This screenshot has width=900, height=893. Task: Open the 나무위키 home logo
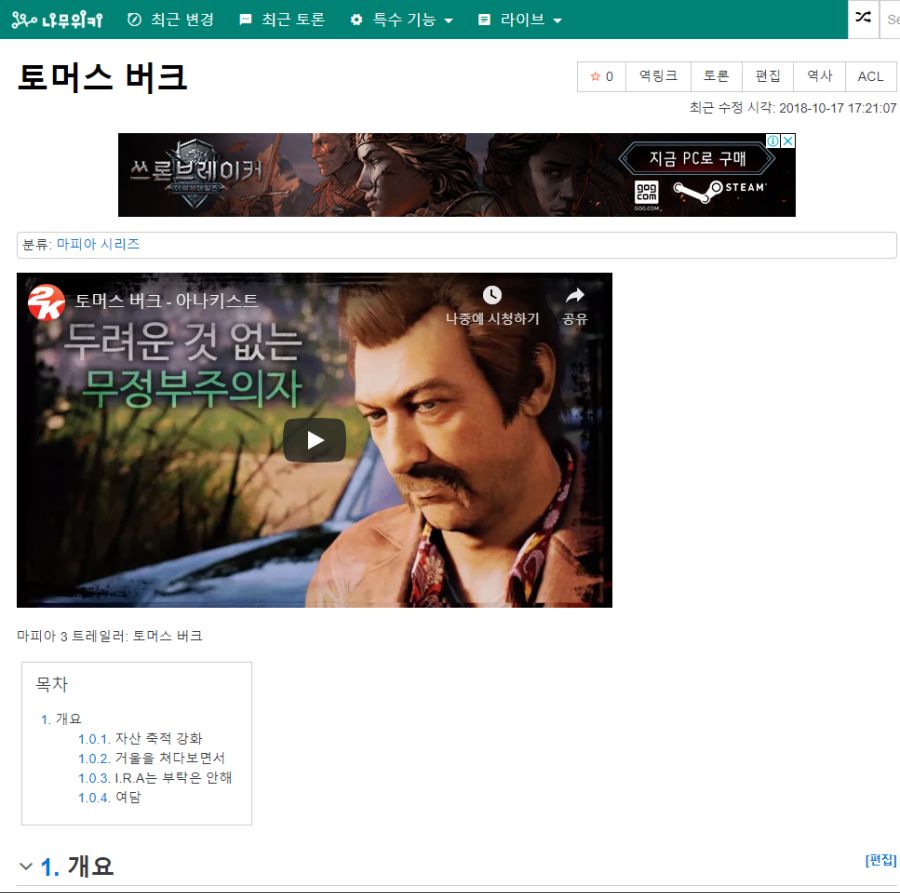(x=57, y=20)
